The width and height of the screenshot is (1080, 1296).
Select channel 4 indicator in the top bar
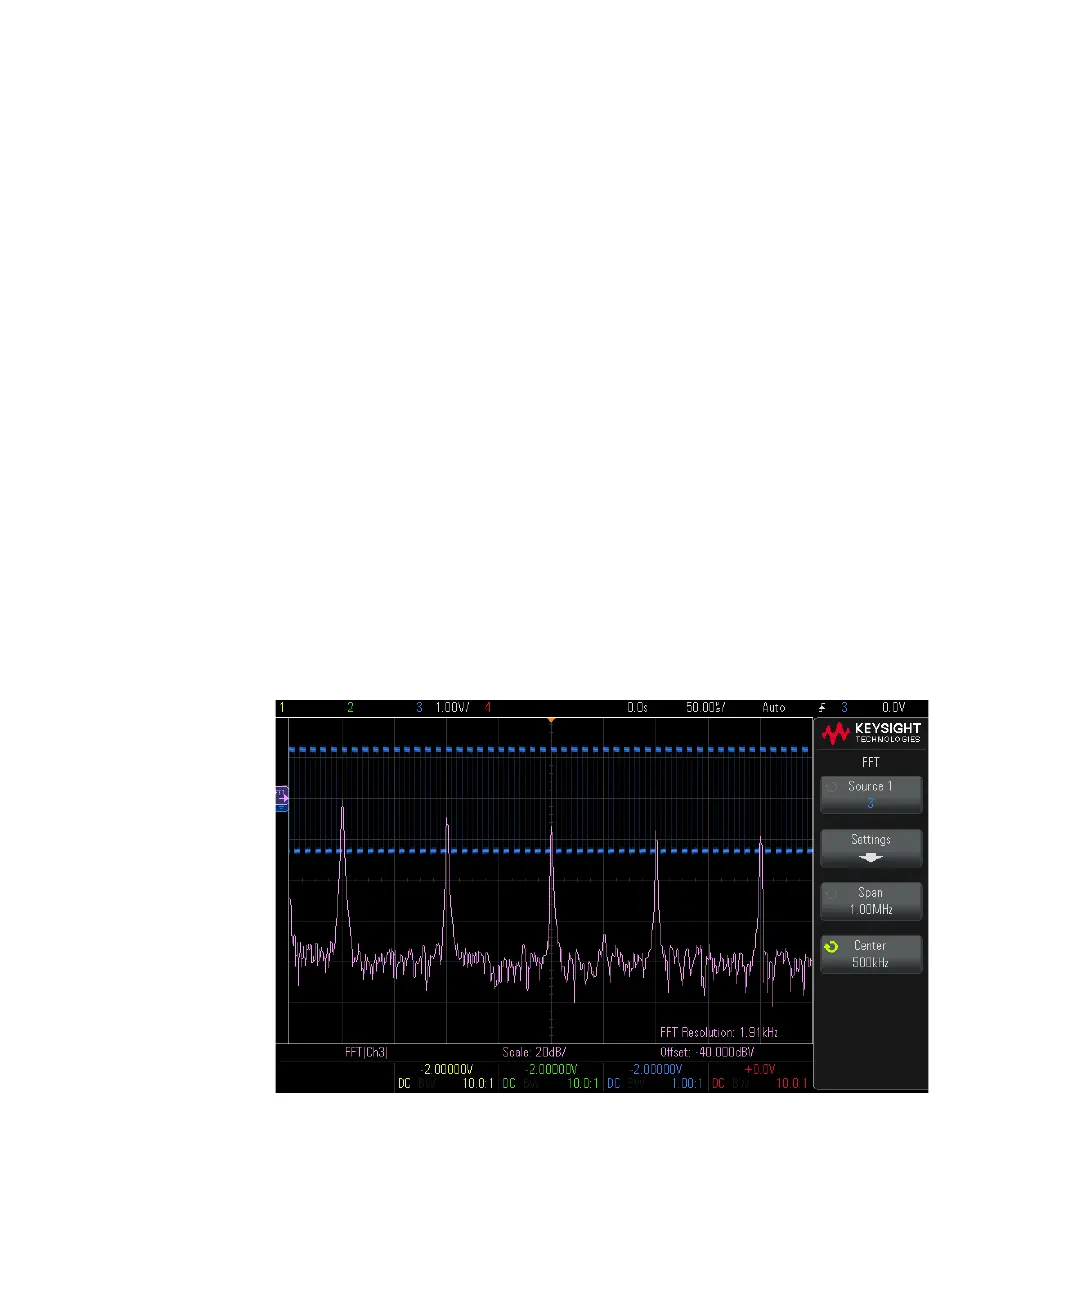coord(488,708)
